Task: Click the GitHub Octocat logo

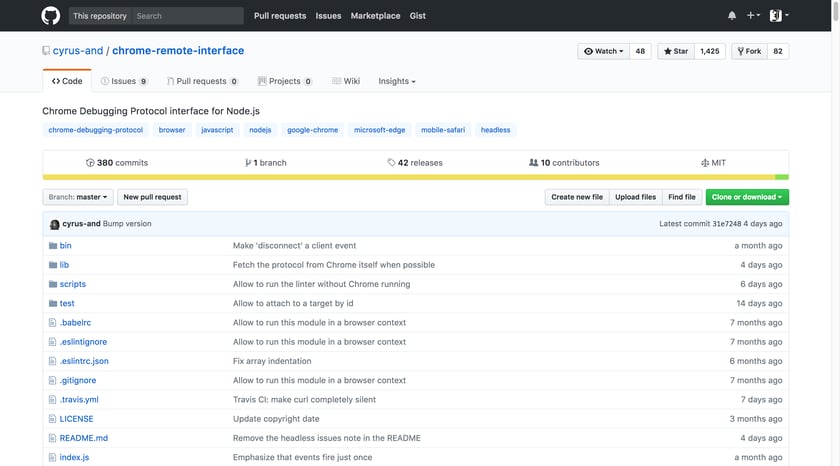Action: coord(51,16)
